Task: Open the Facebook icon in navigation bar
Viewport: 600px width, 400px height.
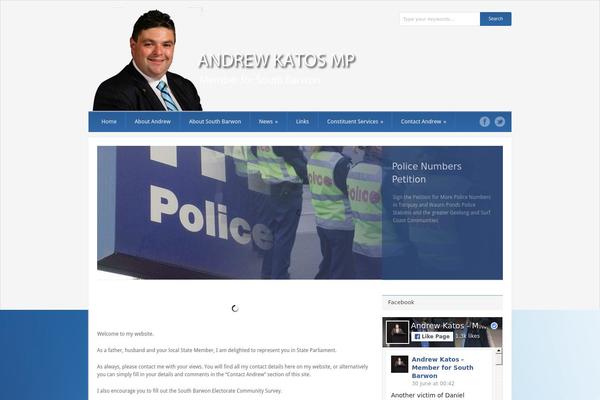Action: (x=484, y=122)
